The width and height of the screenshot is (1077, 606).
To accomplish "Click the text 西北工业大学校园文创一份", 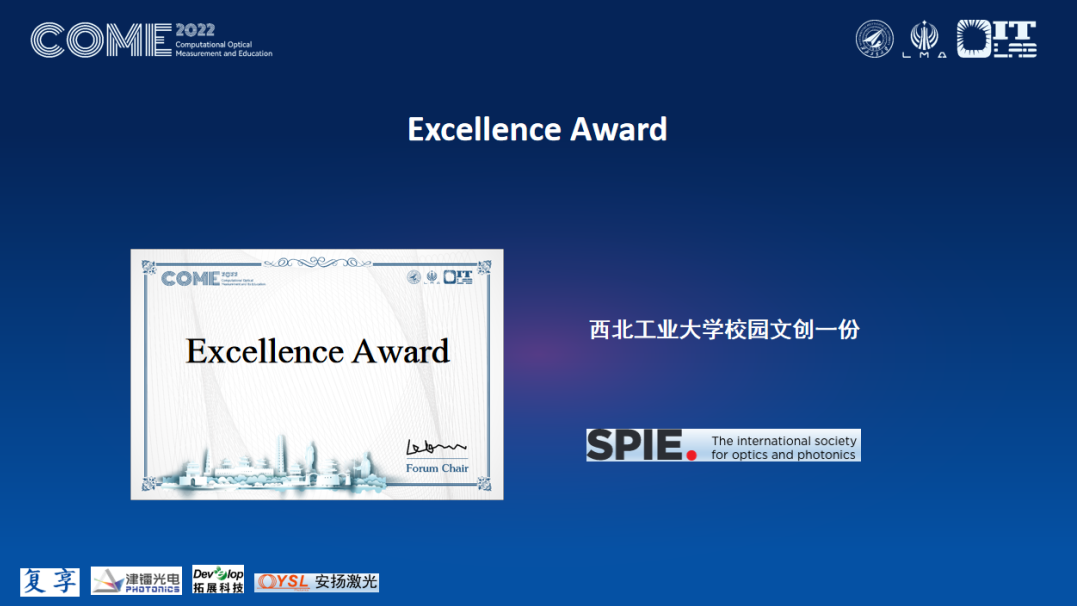I will [x=724, y=330].
